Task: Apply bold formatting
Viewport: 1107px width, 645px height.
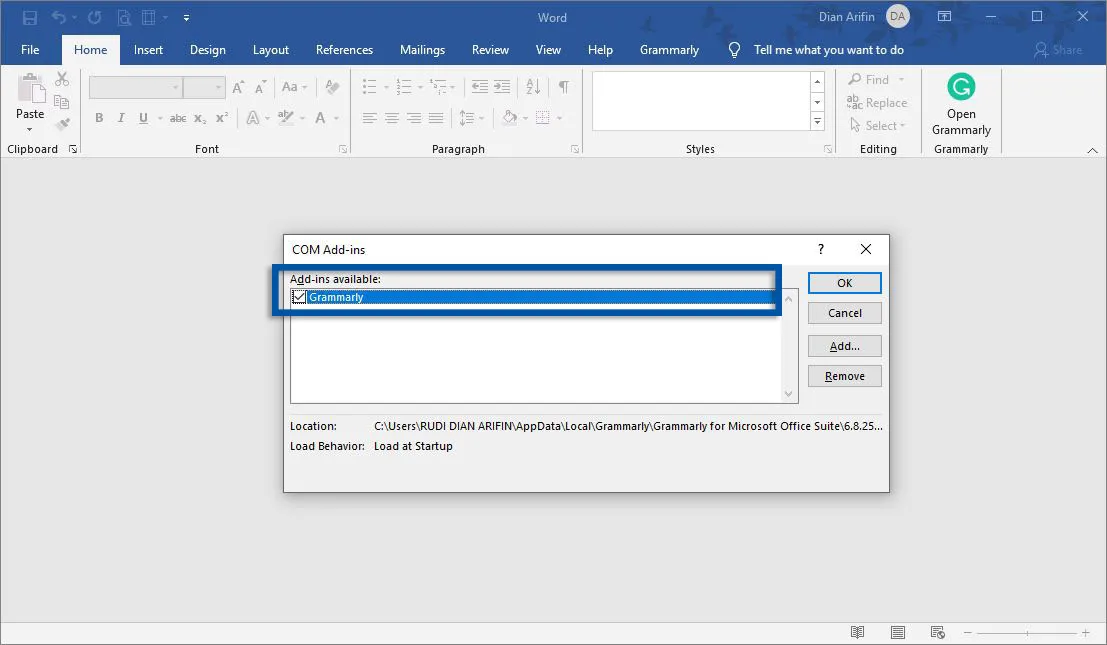Action: click(98, 118)
